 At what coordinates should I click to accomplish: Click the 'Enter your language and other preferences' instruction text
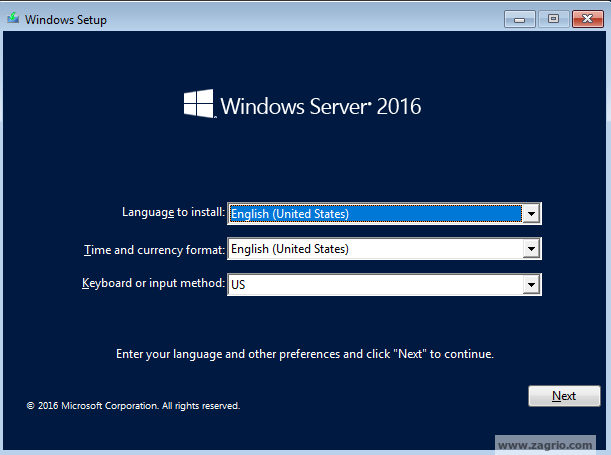click(305, 354)
